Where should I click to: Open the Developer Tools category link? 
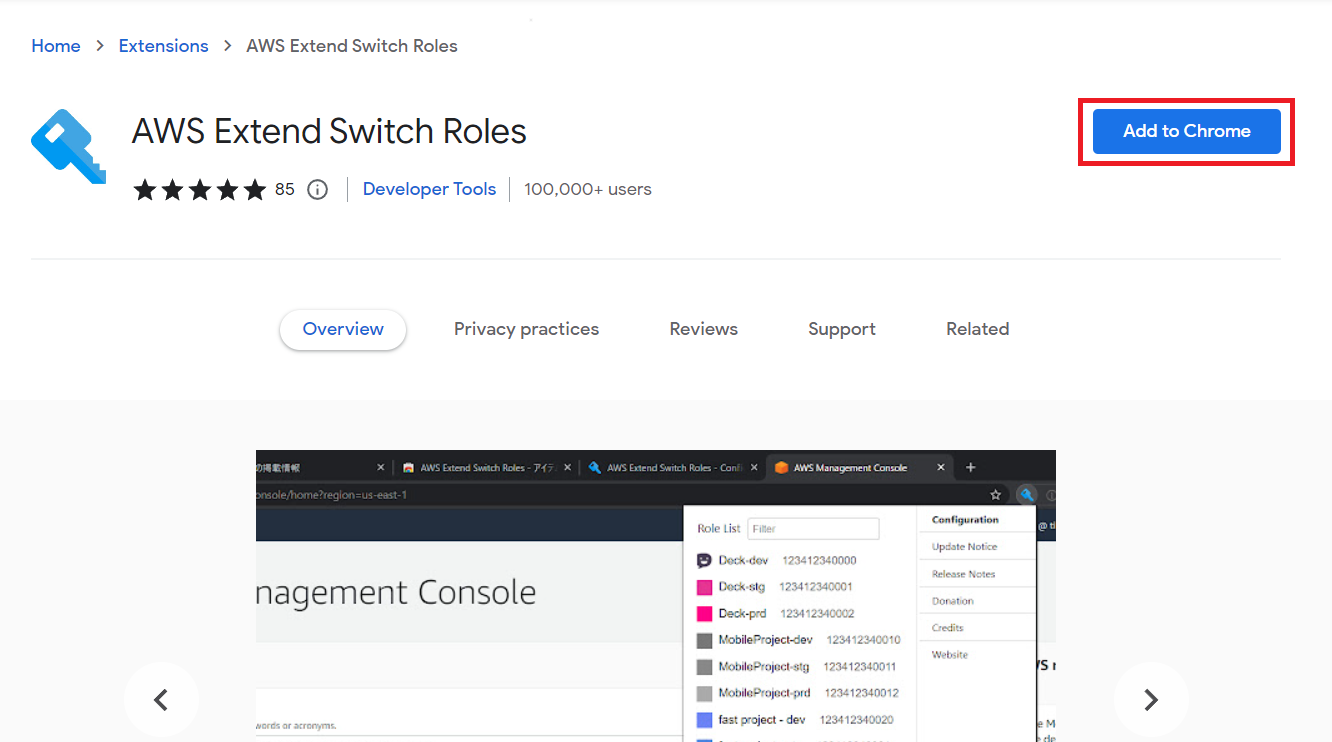[x=429, y=189]
